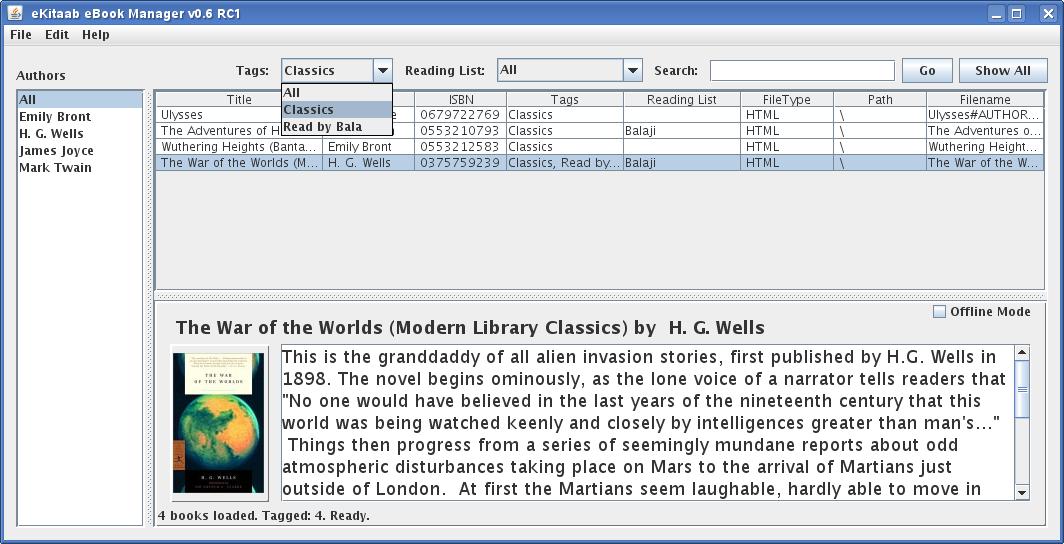Click the Show All button

pos(1002,71)
